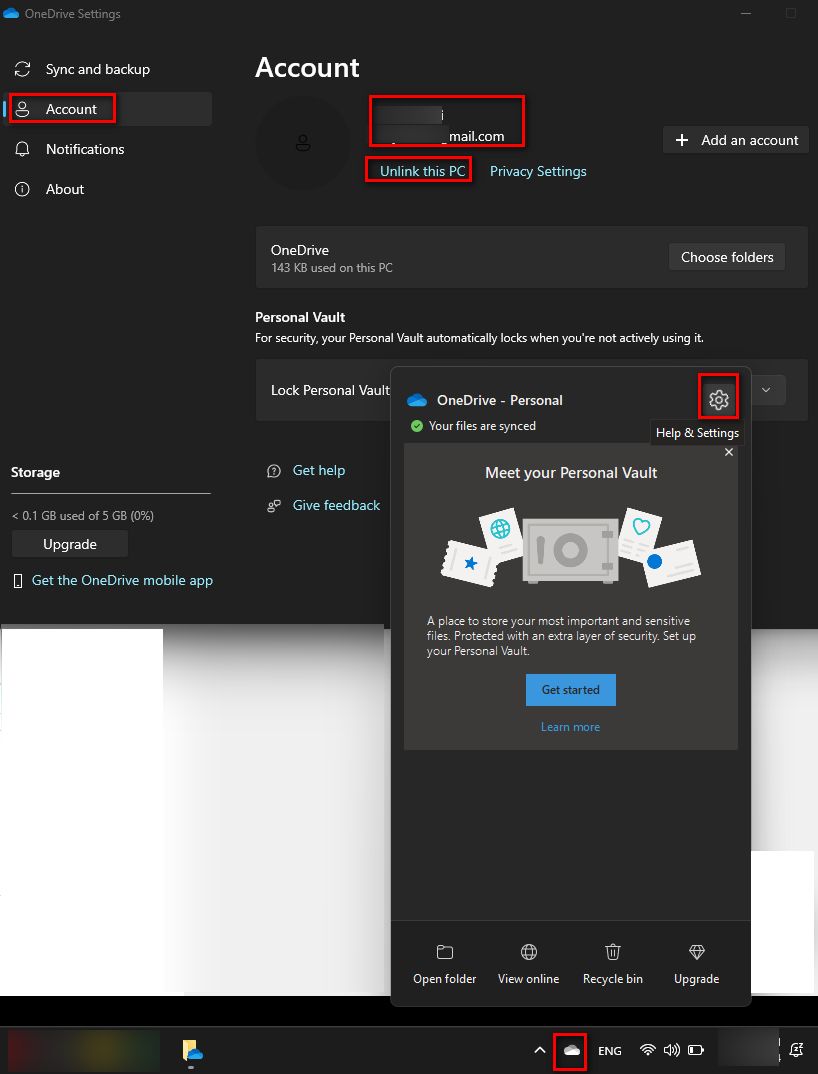Switch to the Notifications section

tap(84, 148)
